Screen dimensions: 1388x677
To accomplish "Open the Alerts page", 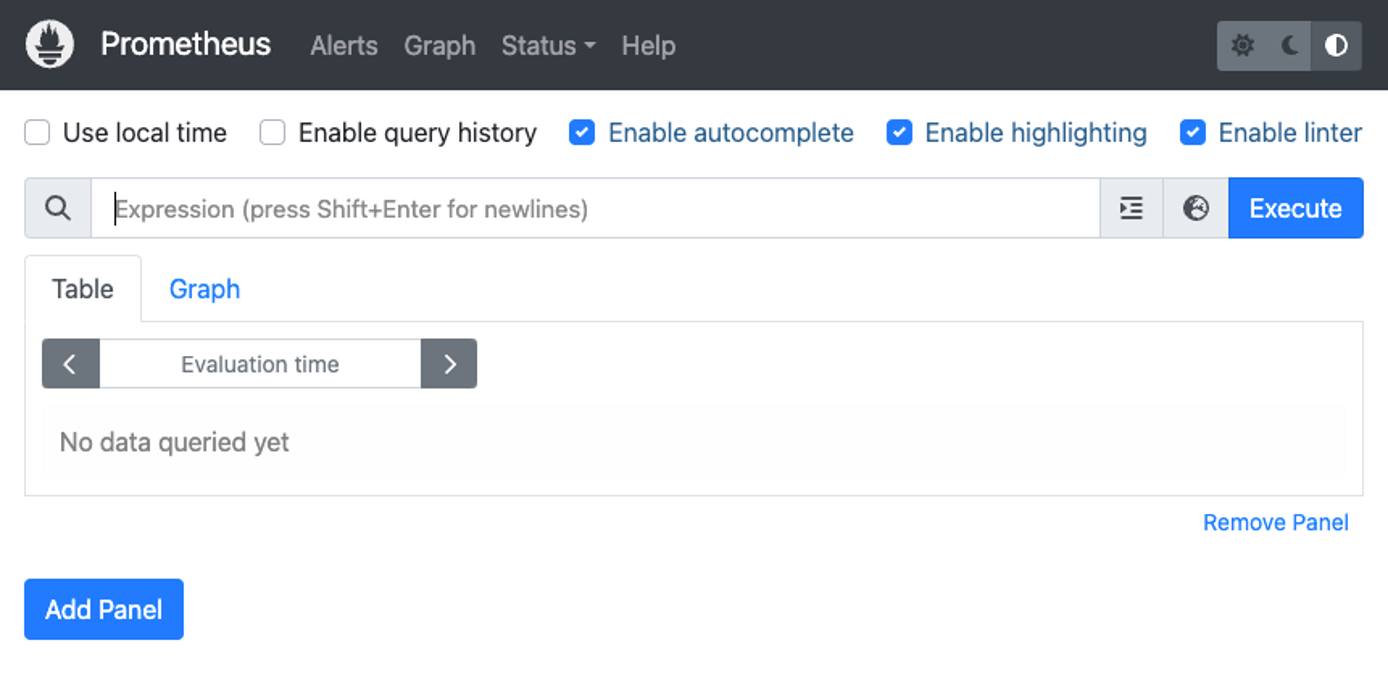I will 343,45.
